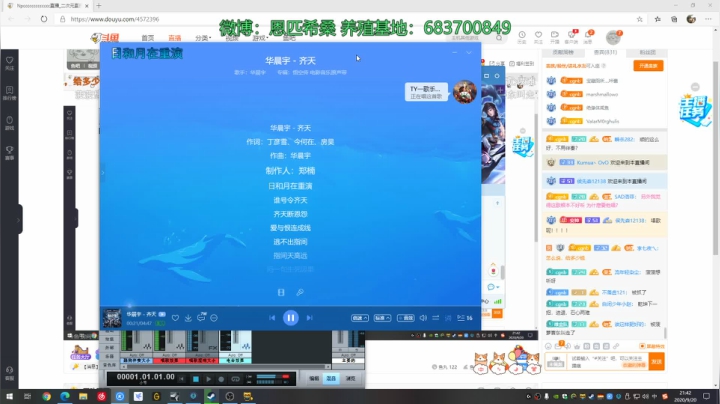
Task: Open Esports trophy in Douyu left sidebar
Action: (x=10, y=153)
